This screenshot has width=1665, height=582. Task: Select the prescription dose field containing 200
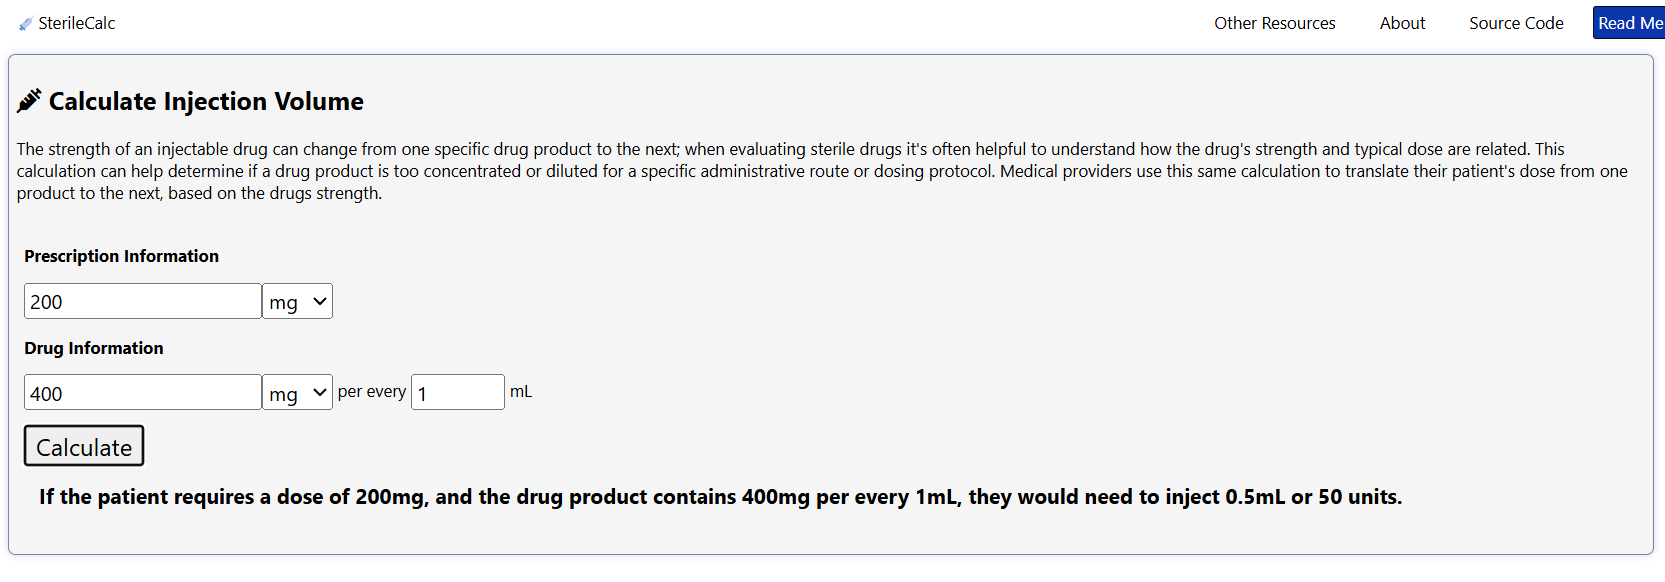pos(141,301)
